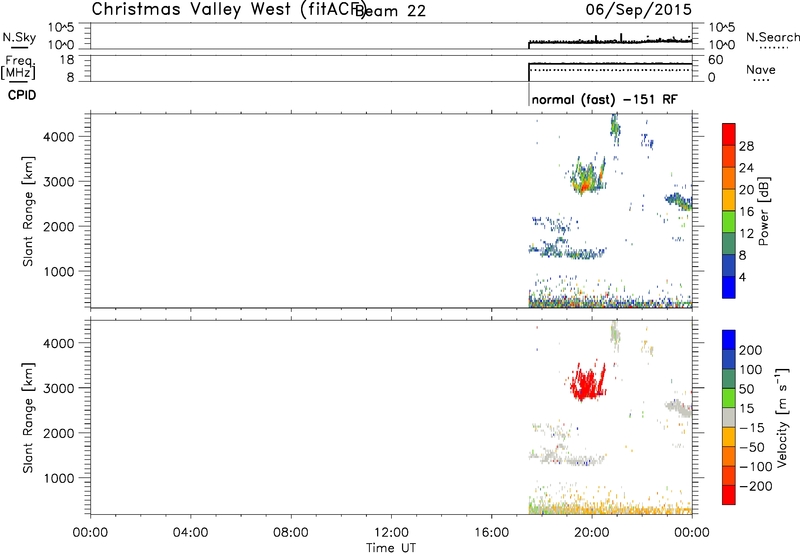
Task: Click the '1000' tick on the velocity panel axis
Action: [x=59, y=478]
